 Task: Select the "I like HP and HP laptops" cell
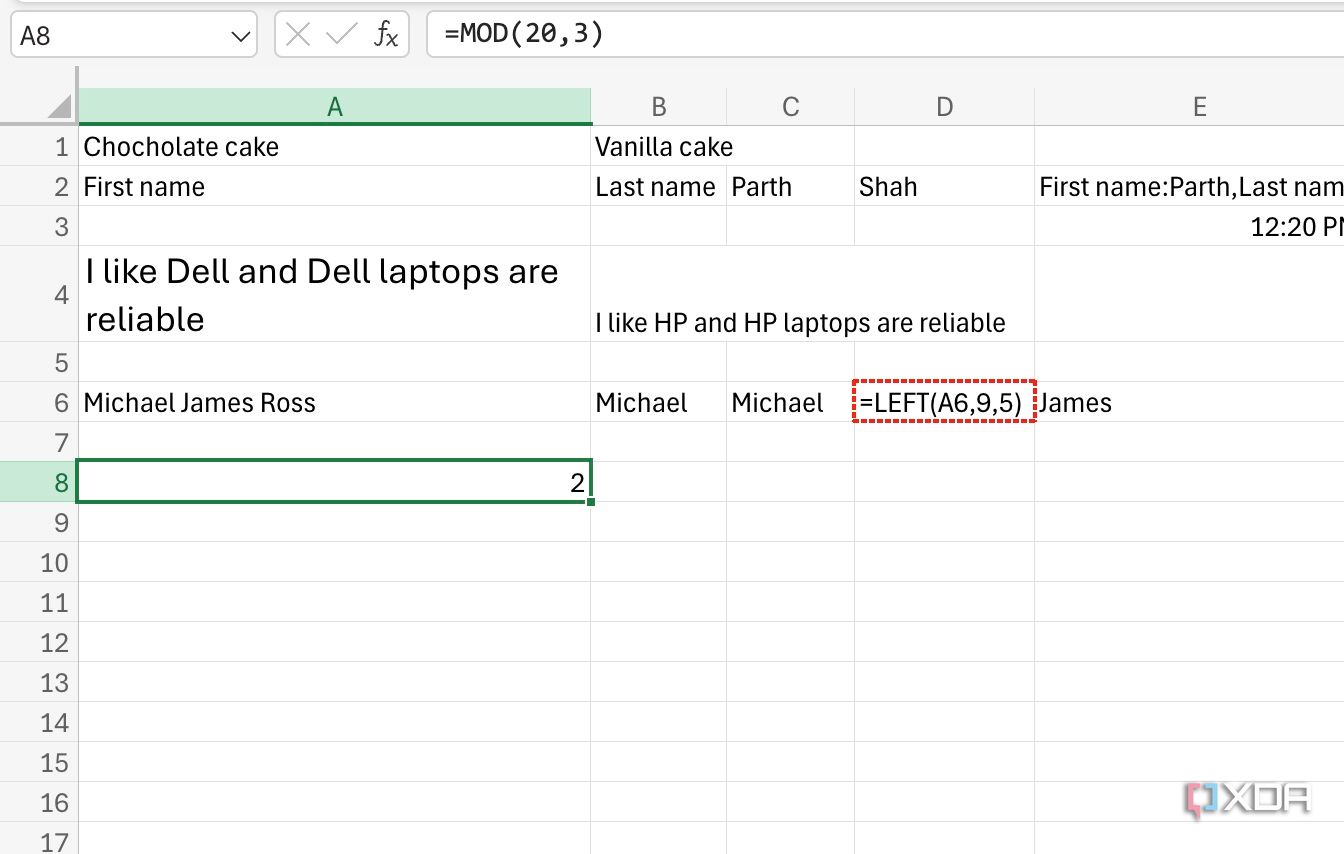click(659, 294)
